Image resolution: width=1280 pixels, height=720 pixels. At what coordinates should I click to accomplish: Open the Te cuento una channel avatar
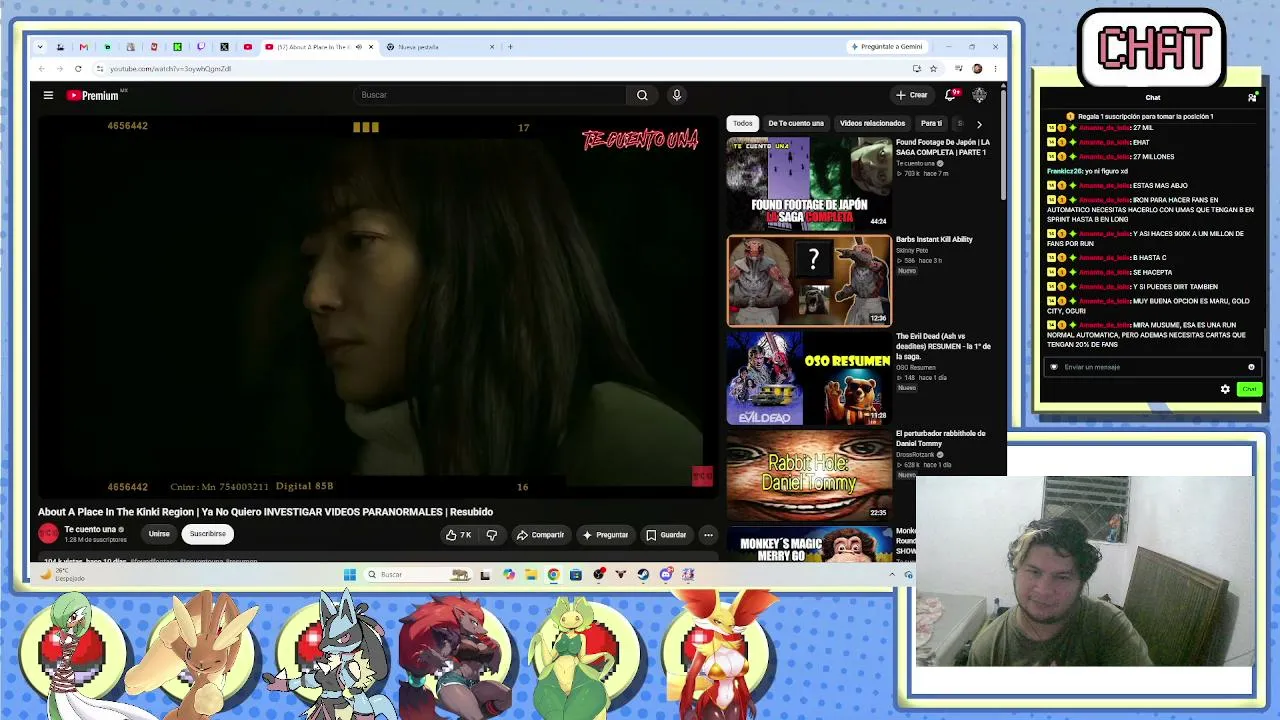(x=48, y=534)
